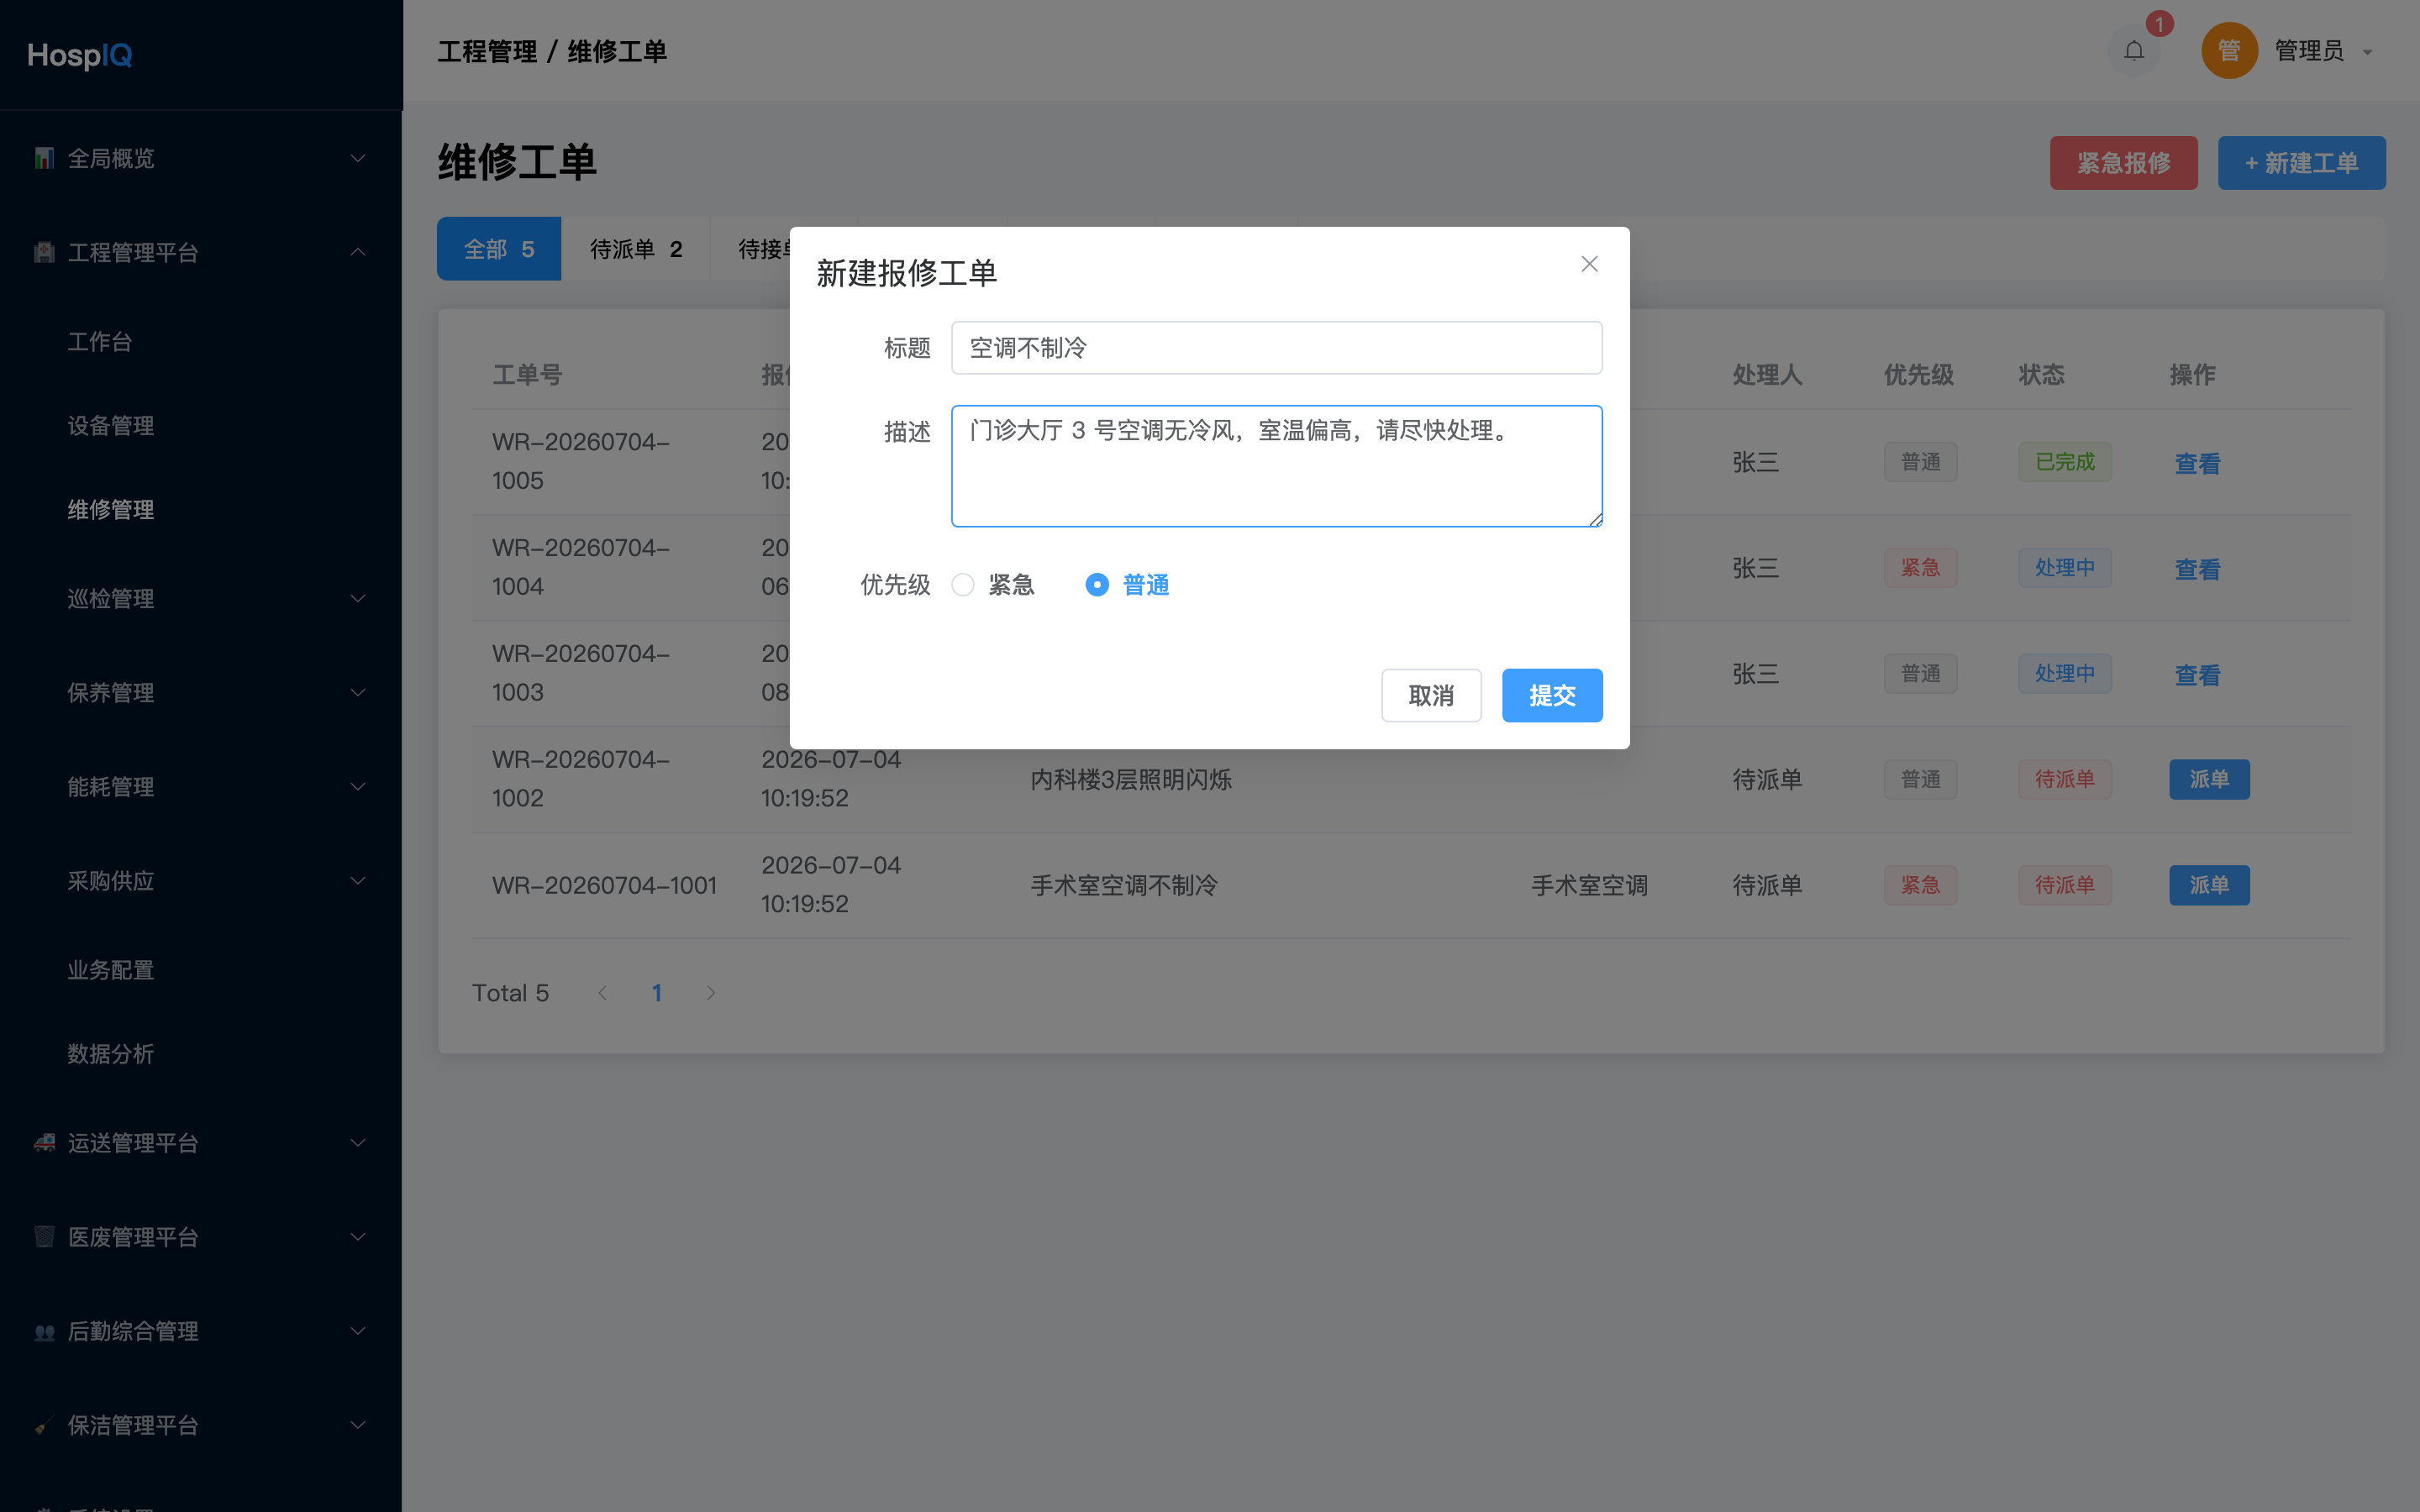Go to next page arrow
Screen dimensions: 2420x1512
(x=710, y=992)
